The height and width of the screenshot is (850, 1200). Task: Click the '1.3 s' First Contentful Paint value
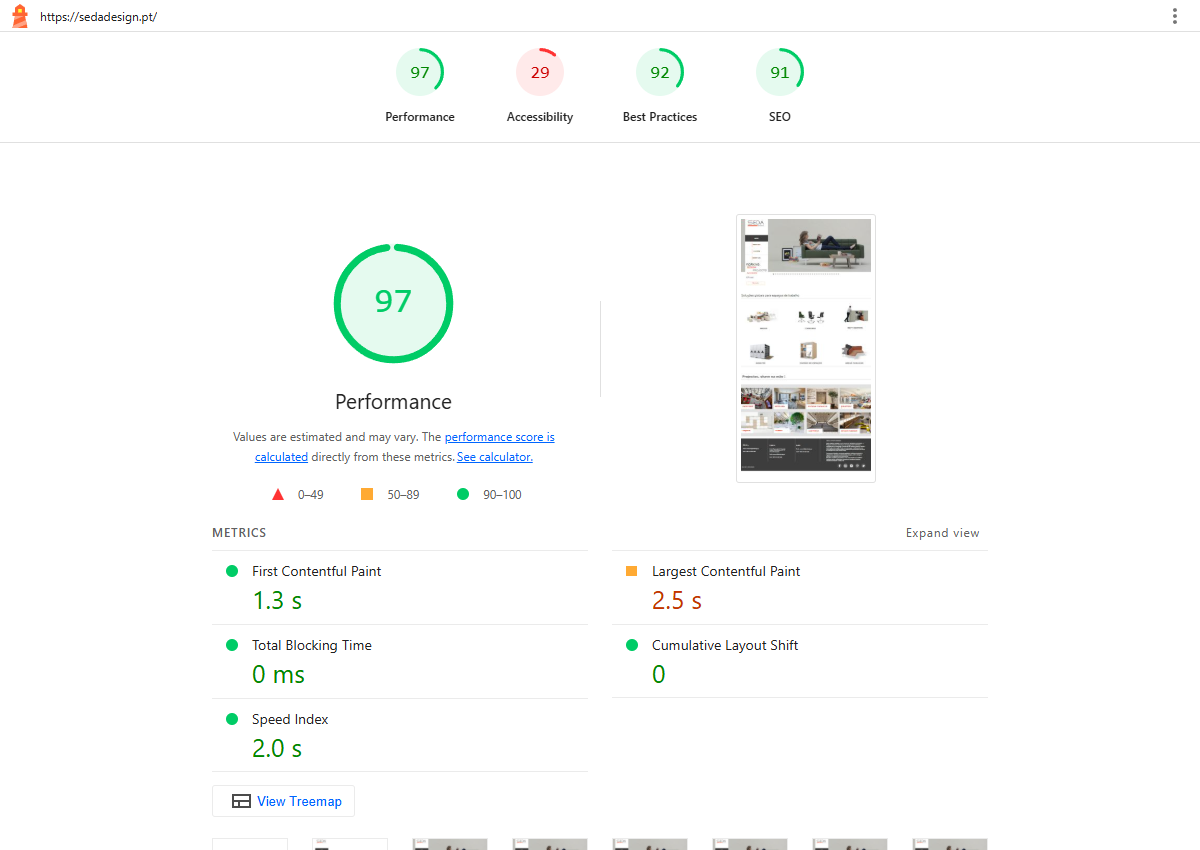277,601
